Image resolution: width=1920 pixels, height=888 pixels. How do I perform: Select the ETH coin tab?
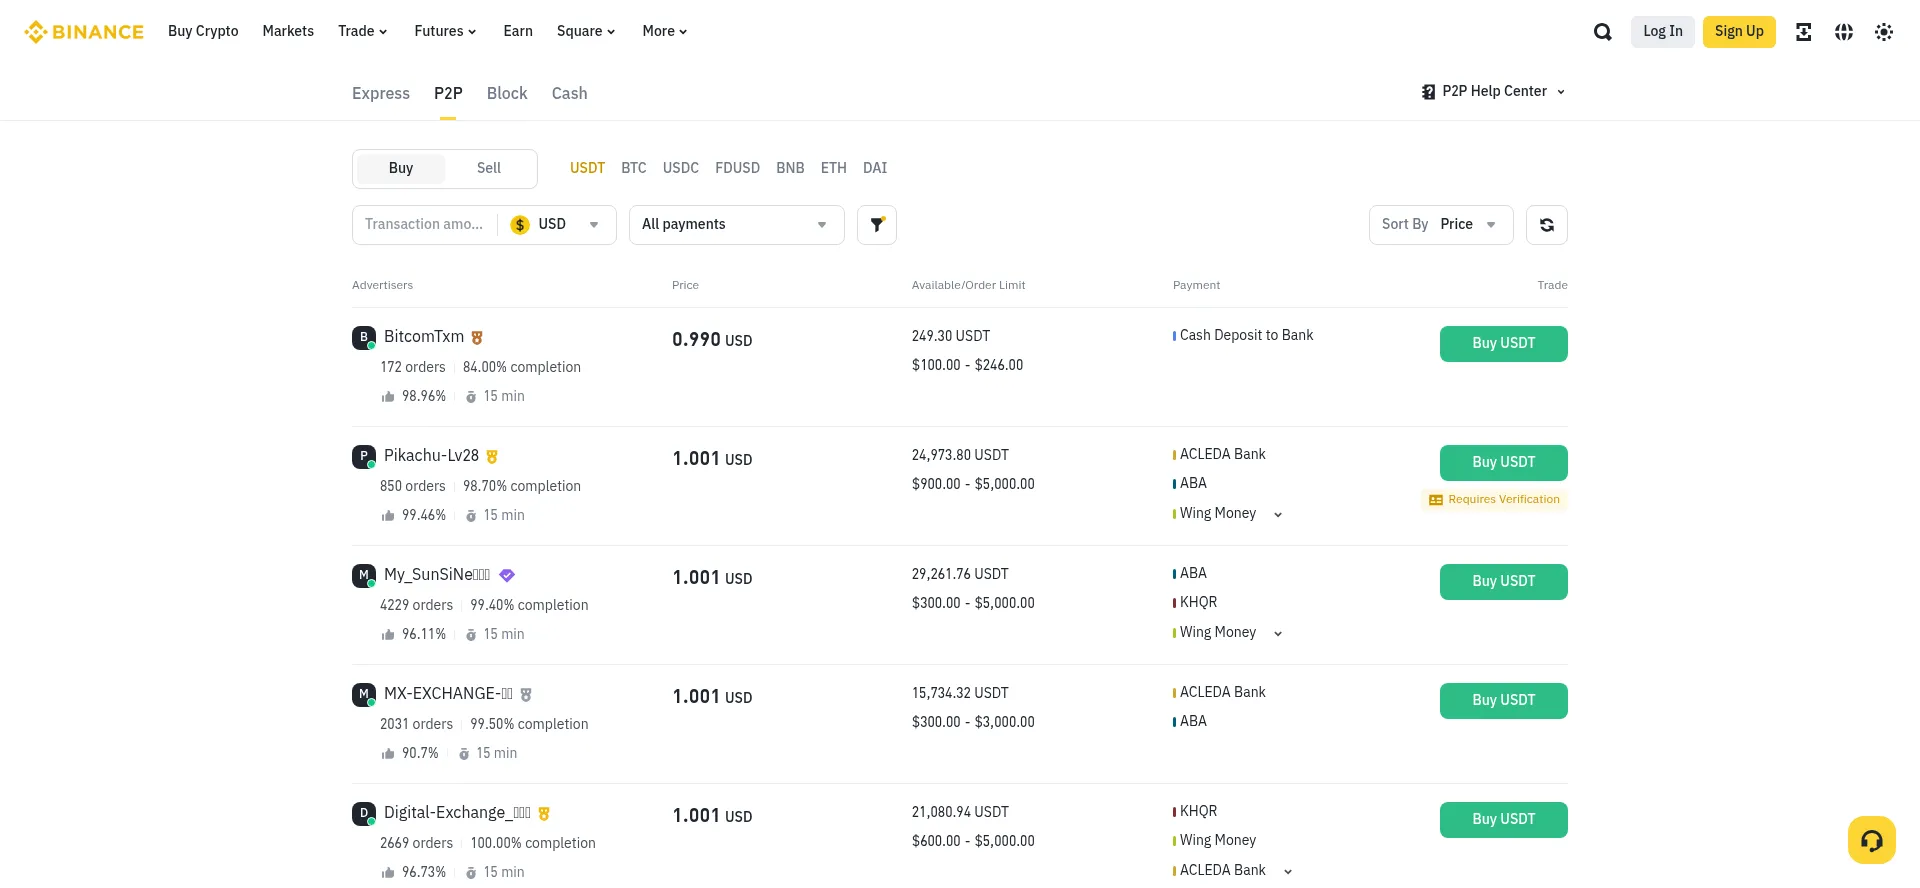point(834,169)
